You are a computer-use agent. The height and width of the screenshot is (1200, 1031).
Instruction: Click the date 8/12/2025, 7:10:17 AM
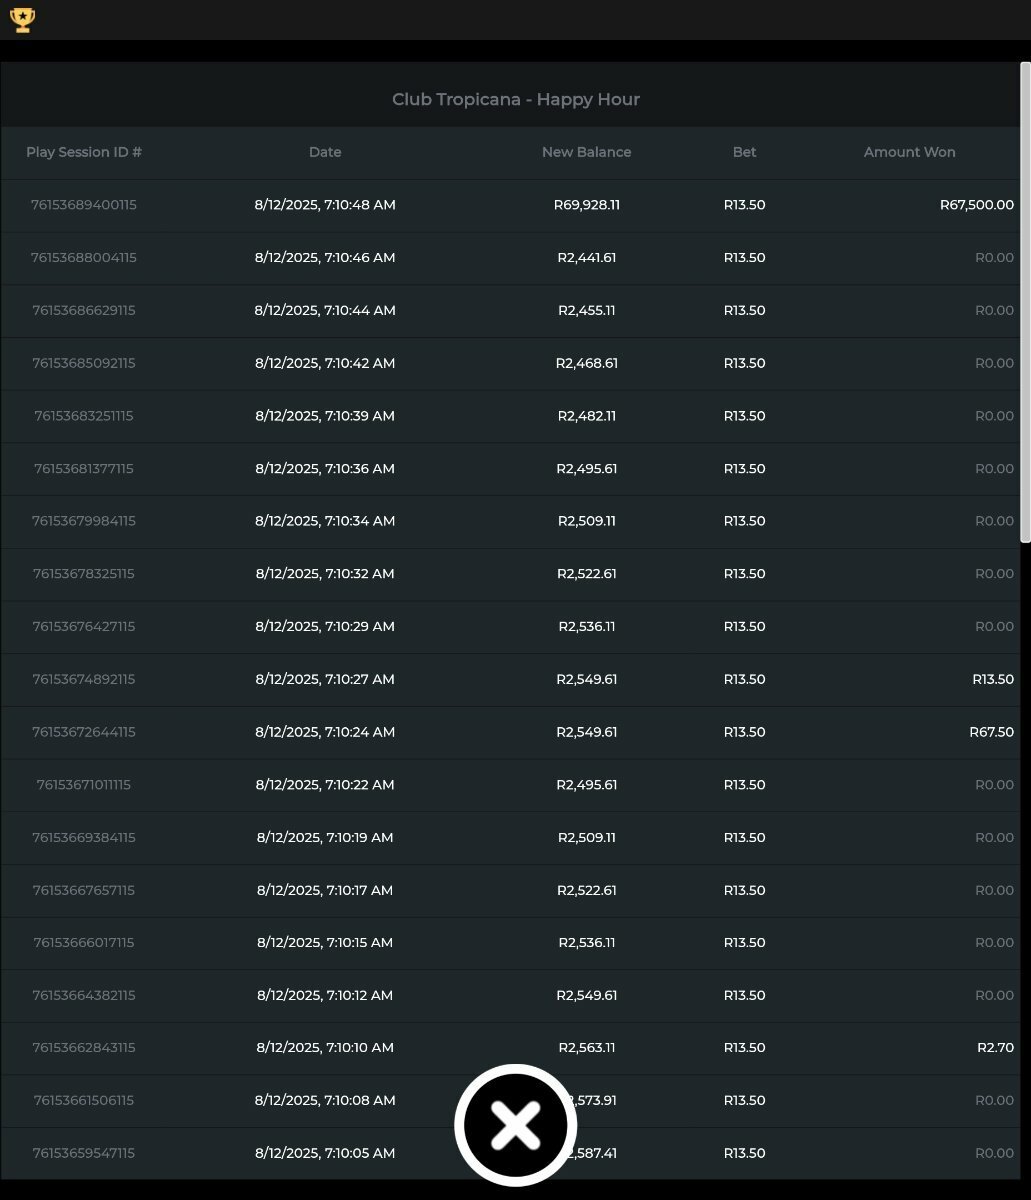tap(325, 890)
